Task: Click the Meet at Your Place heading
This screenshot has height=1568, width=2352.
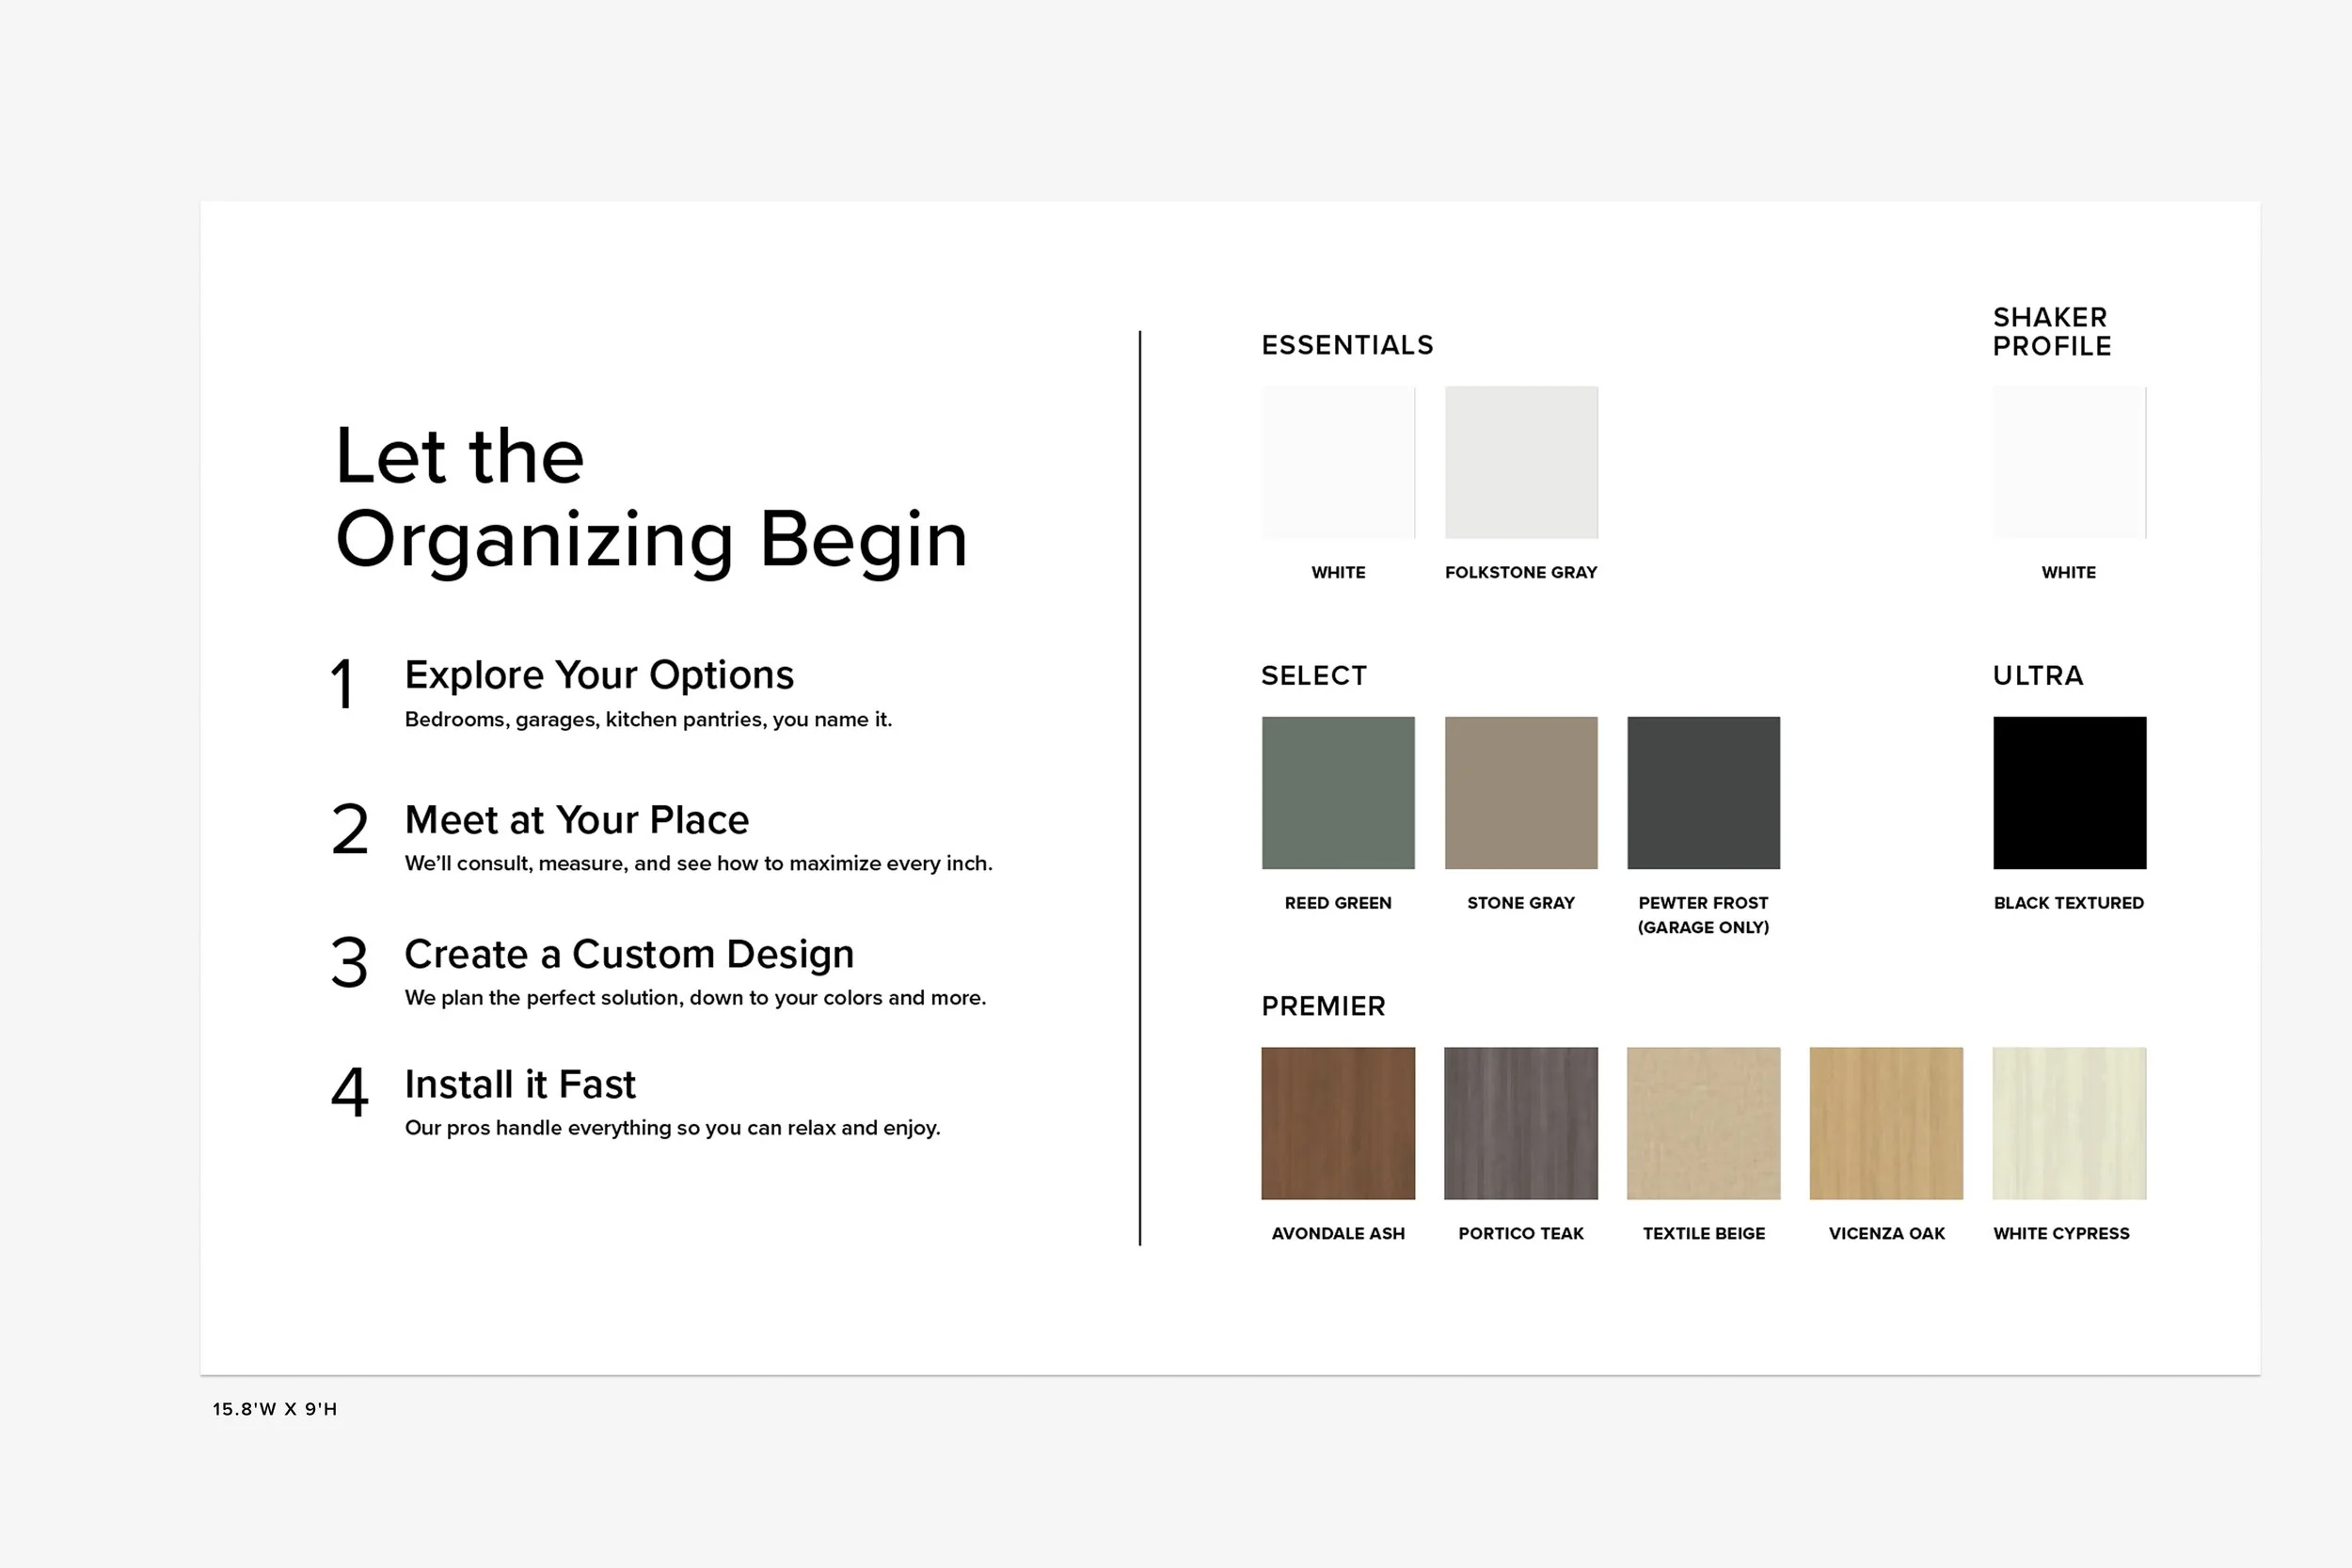Action: pyautogui.click(x=576, y=820)
